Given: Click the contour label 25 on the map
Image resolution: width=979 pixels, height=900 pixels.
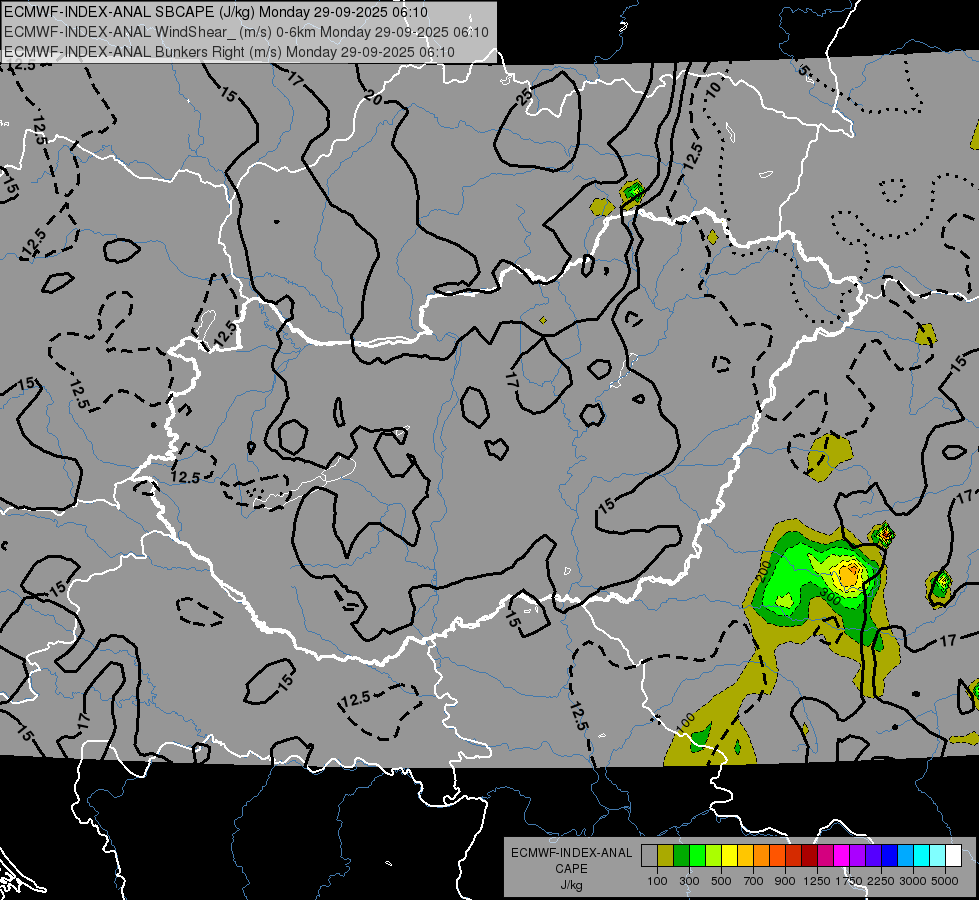Looking at the screenshot, I should coord(526,96).
